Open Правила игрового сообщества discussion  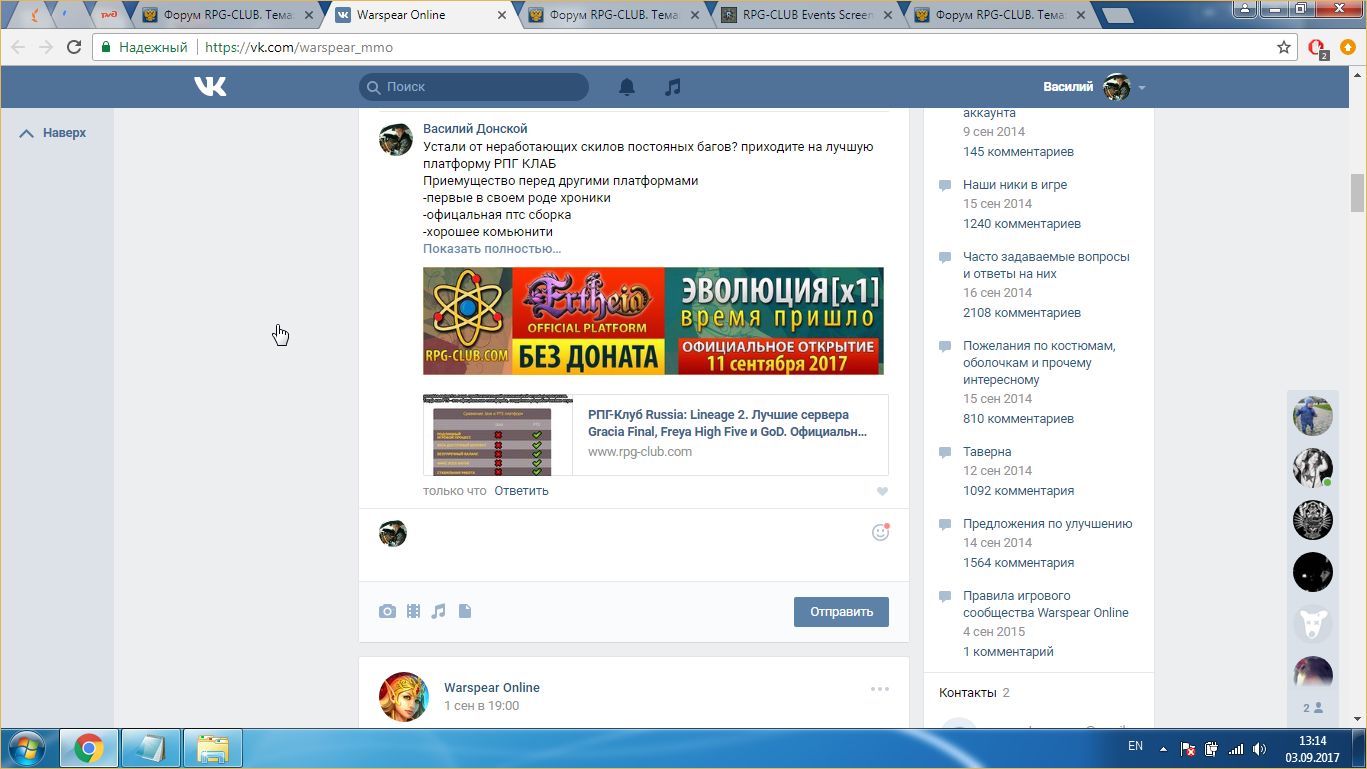coord(1046,604)
